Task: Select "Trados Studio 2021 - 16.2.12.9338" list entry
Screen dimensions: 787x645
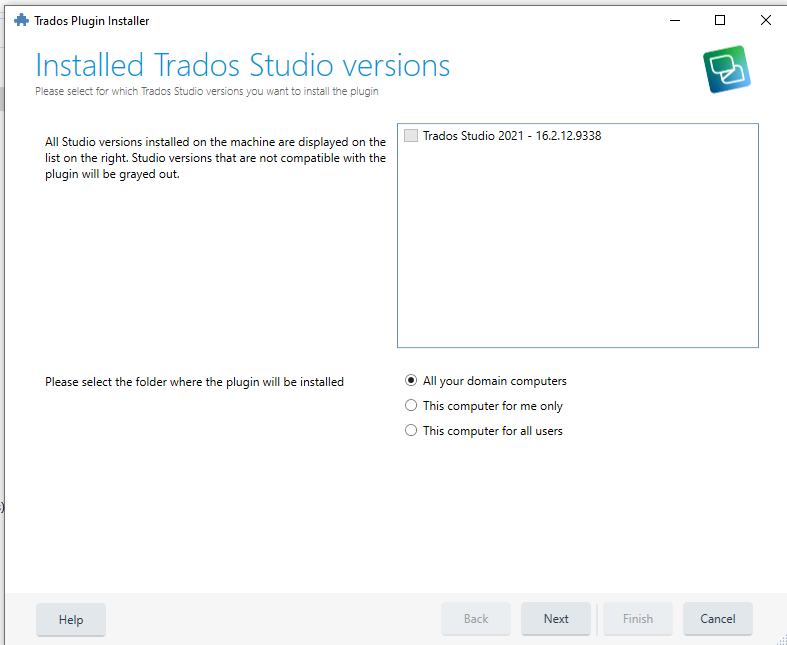Action: click(x=512, y=136)
